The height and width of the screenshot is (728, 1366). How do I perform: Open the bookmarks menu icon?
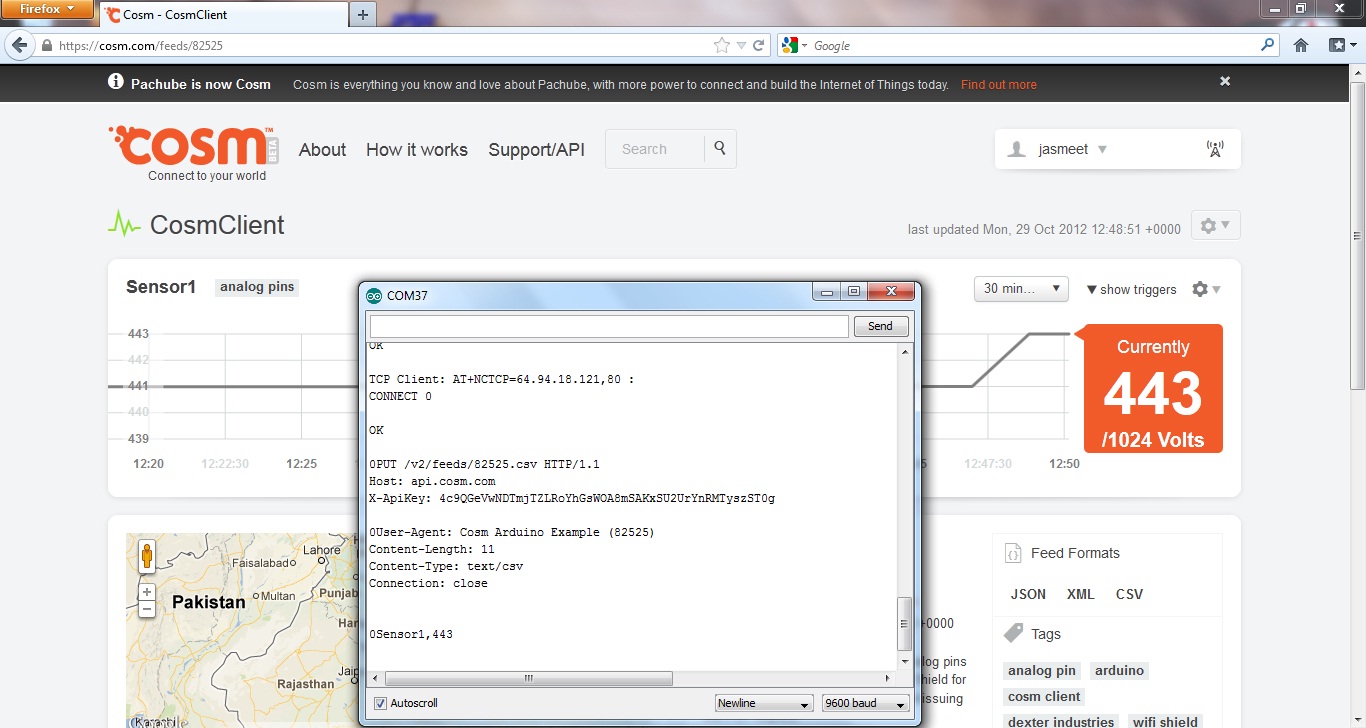click(1341, 45)
